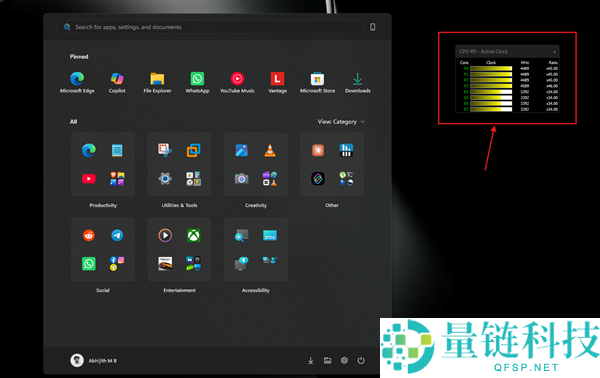
Task: Open Snipping Tool in Utilities & Tools
Action: [x=165, y=150]
